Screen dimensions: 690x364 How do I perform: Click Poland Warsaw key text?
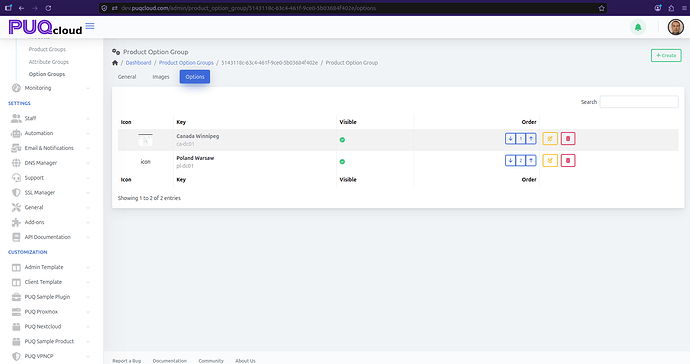pos(195,158)
